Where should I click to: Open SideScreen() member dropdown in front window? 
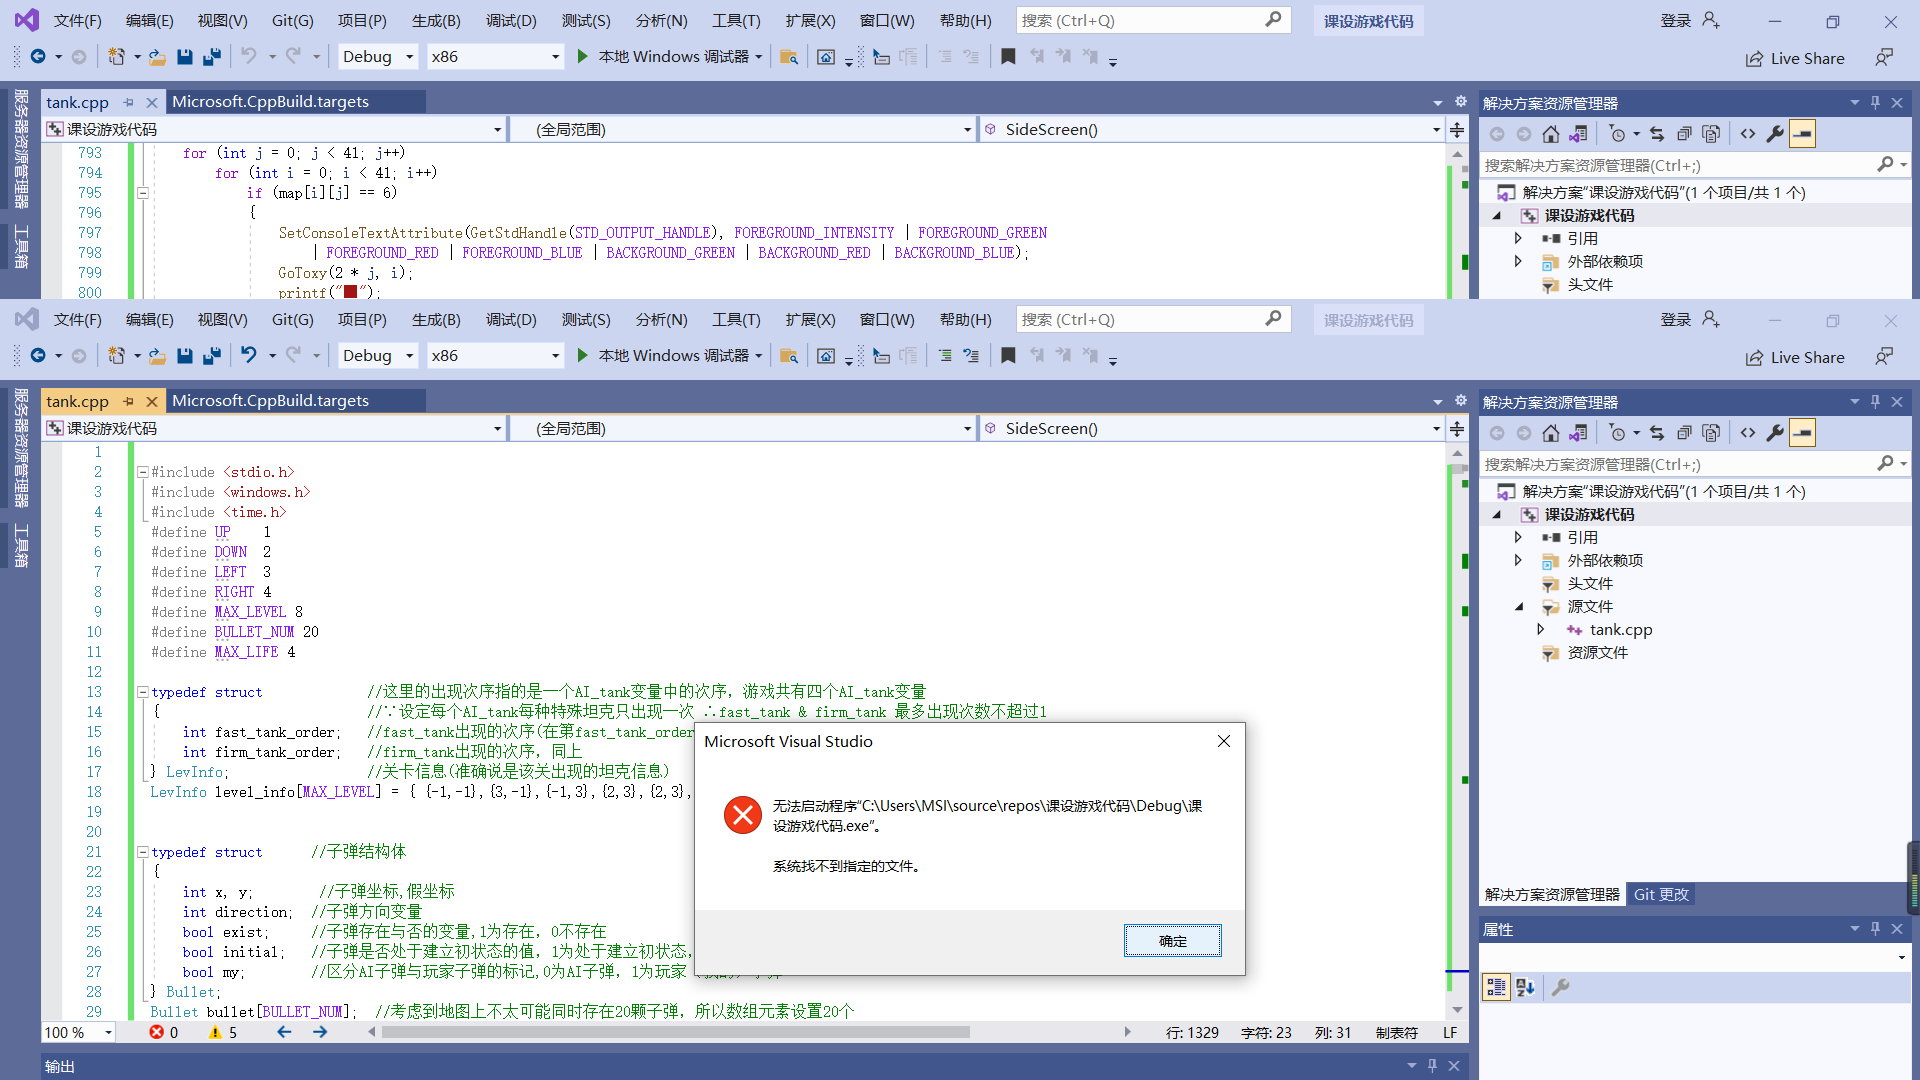1211,429
